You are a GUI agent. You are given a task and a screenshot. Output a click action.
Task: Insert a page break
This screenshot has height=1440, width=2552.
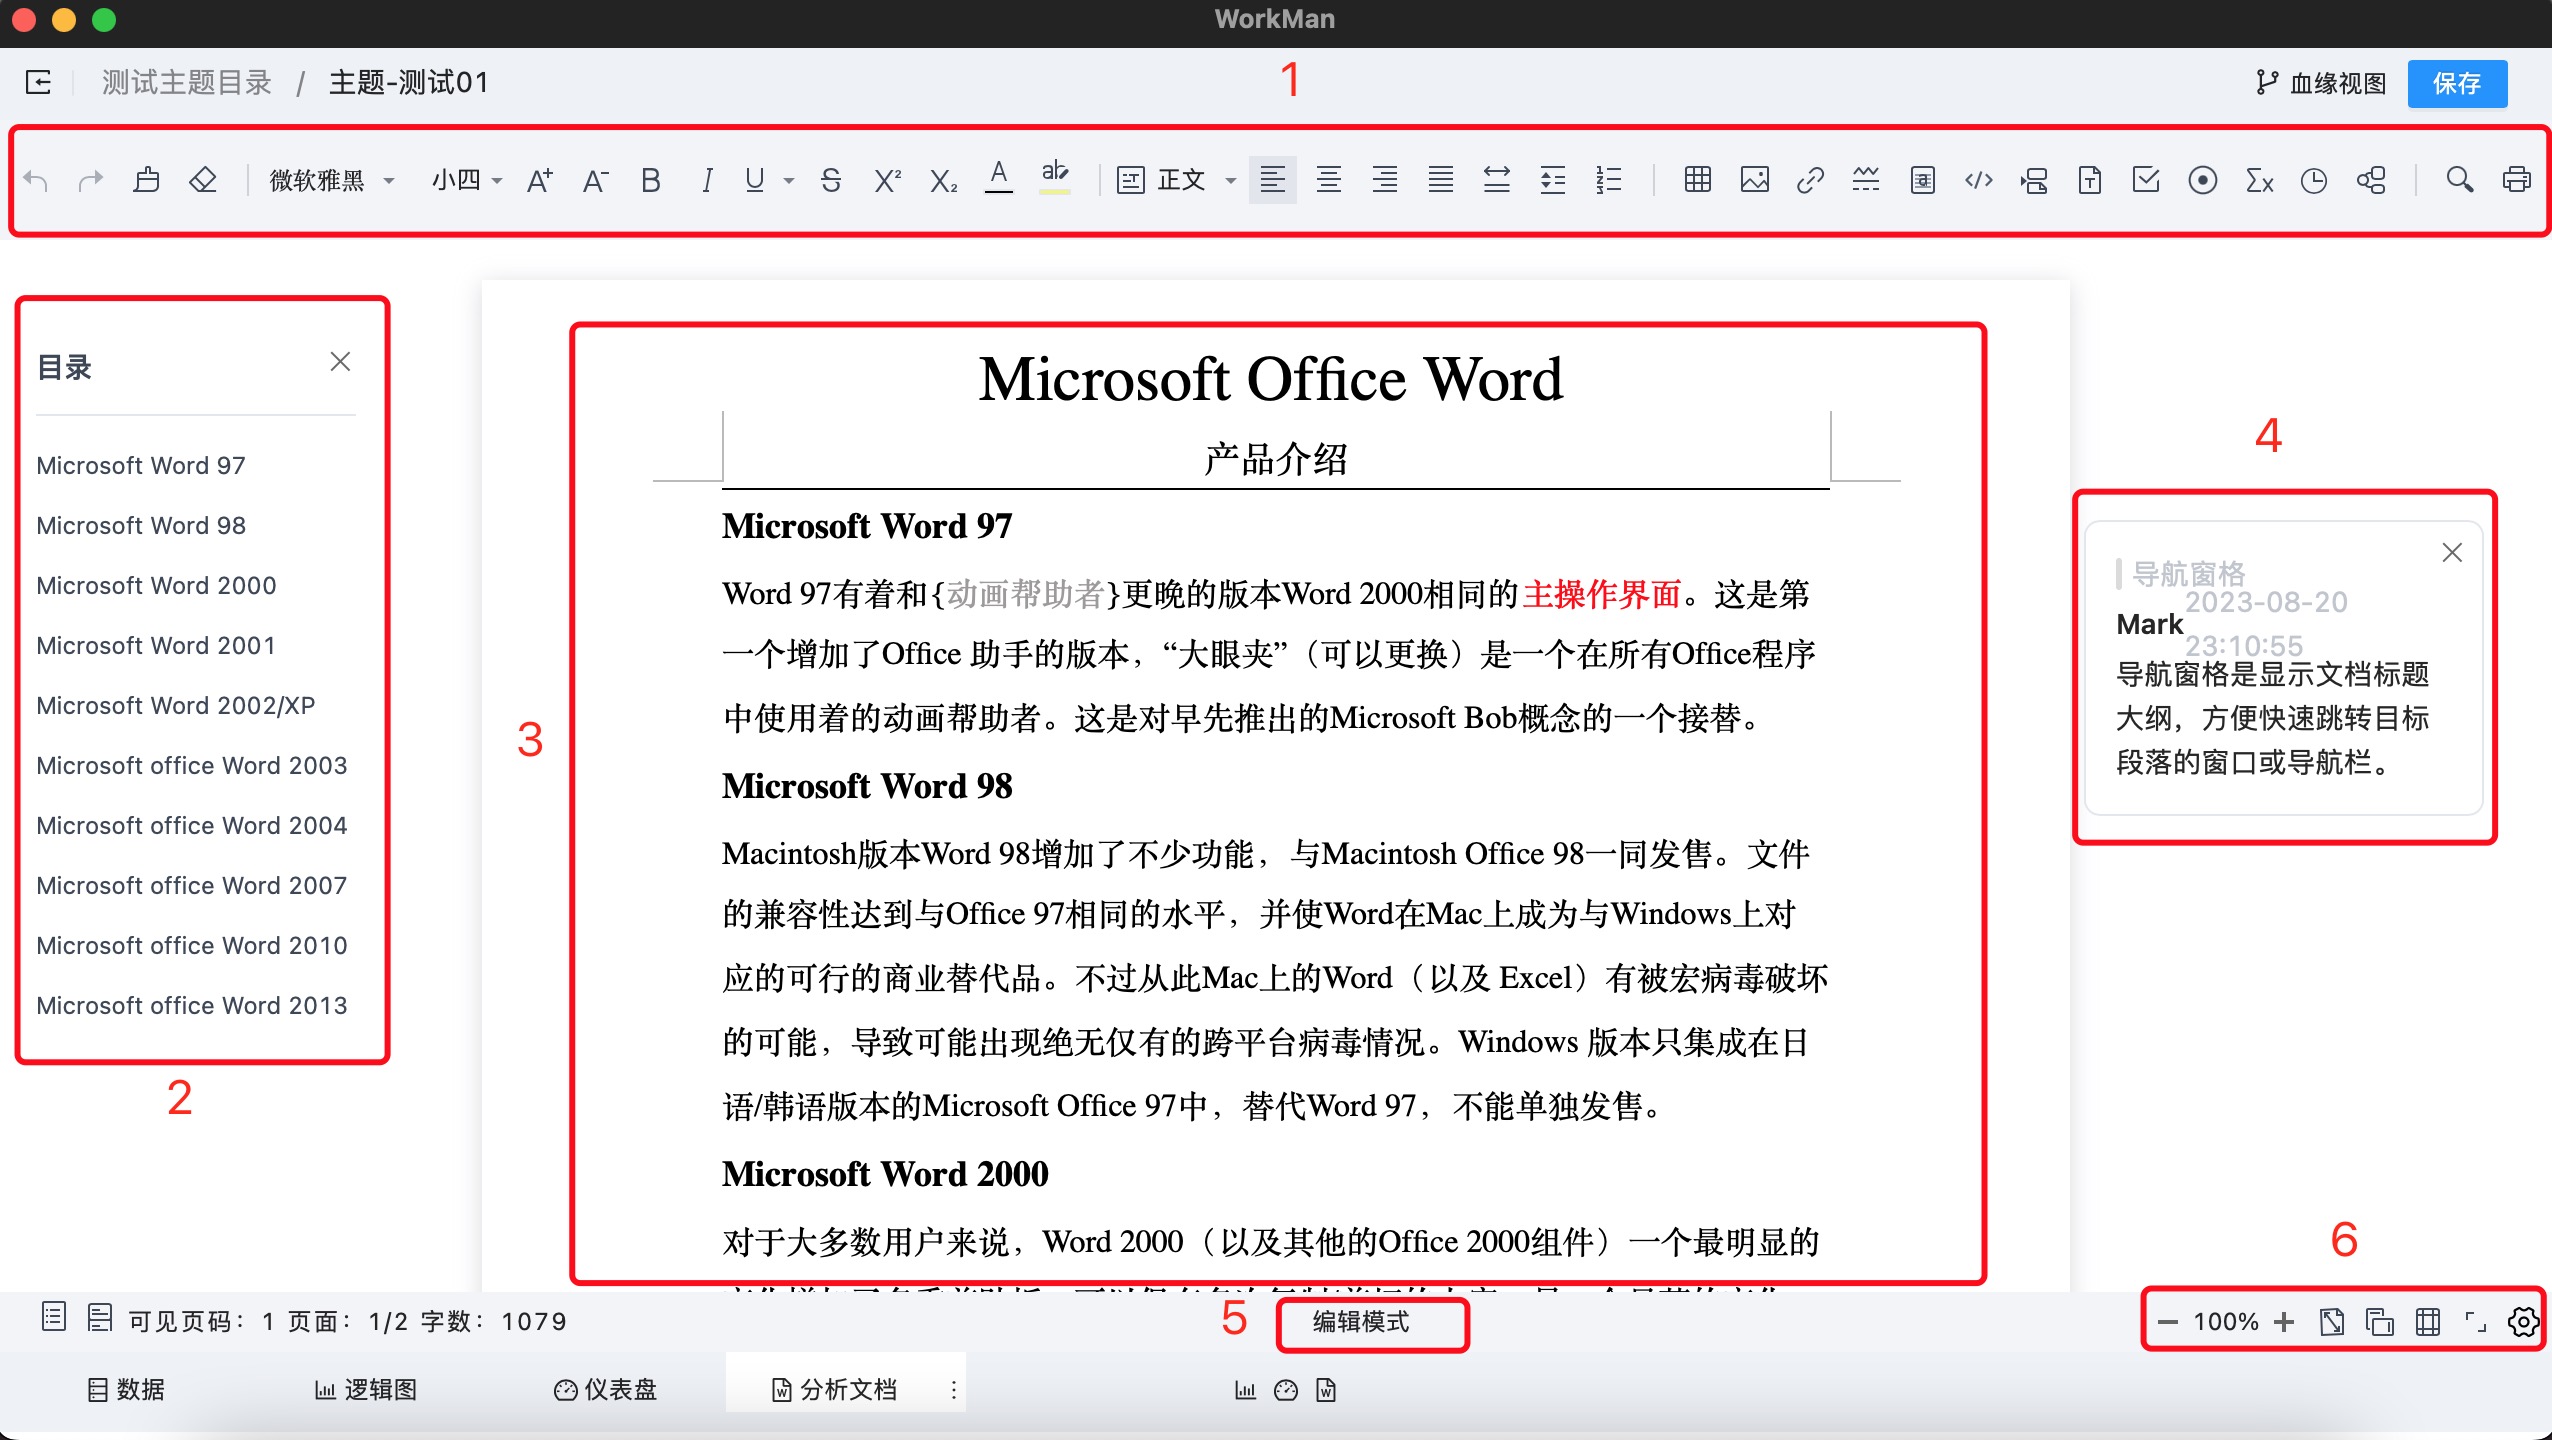2034,180
